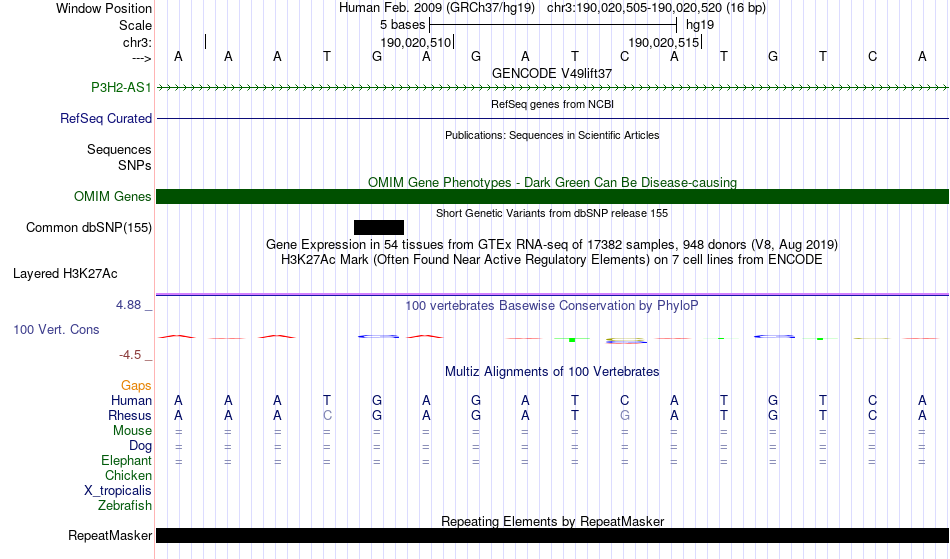
Task: Click the RepeatMasker track label
Action: [110, 535]
